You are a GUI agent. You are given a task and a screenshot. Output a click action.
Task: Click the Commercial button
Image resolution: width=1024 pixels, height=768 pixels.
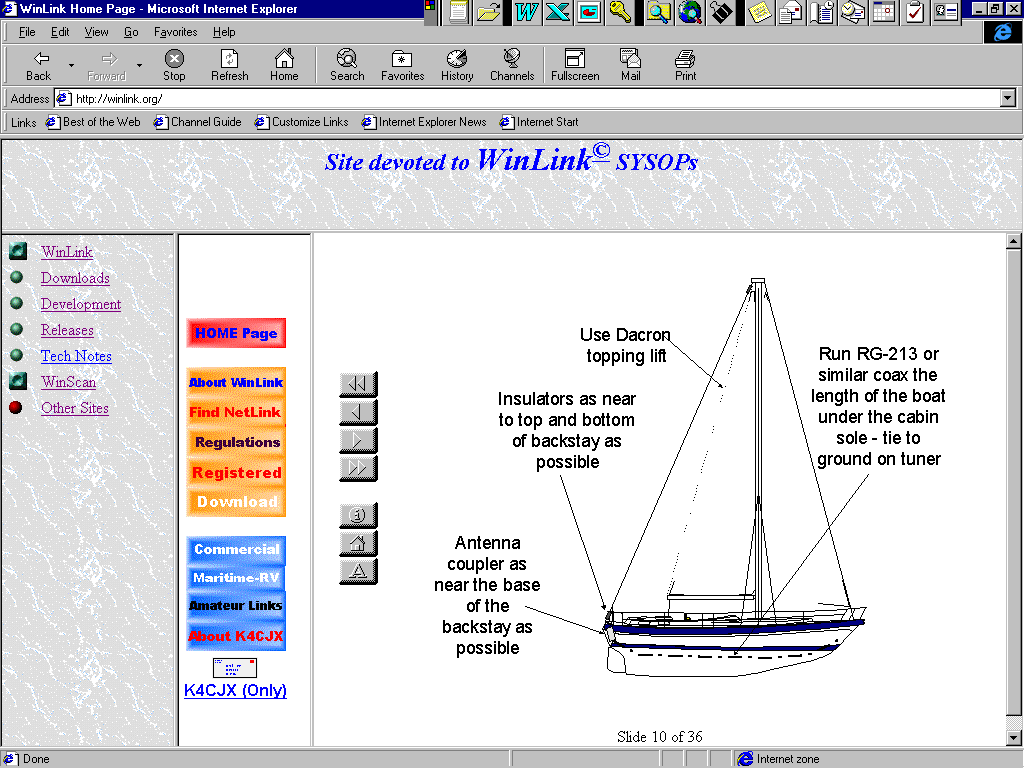coord(236,550)
